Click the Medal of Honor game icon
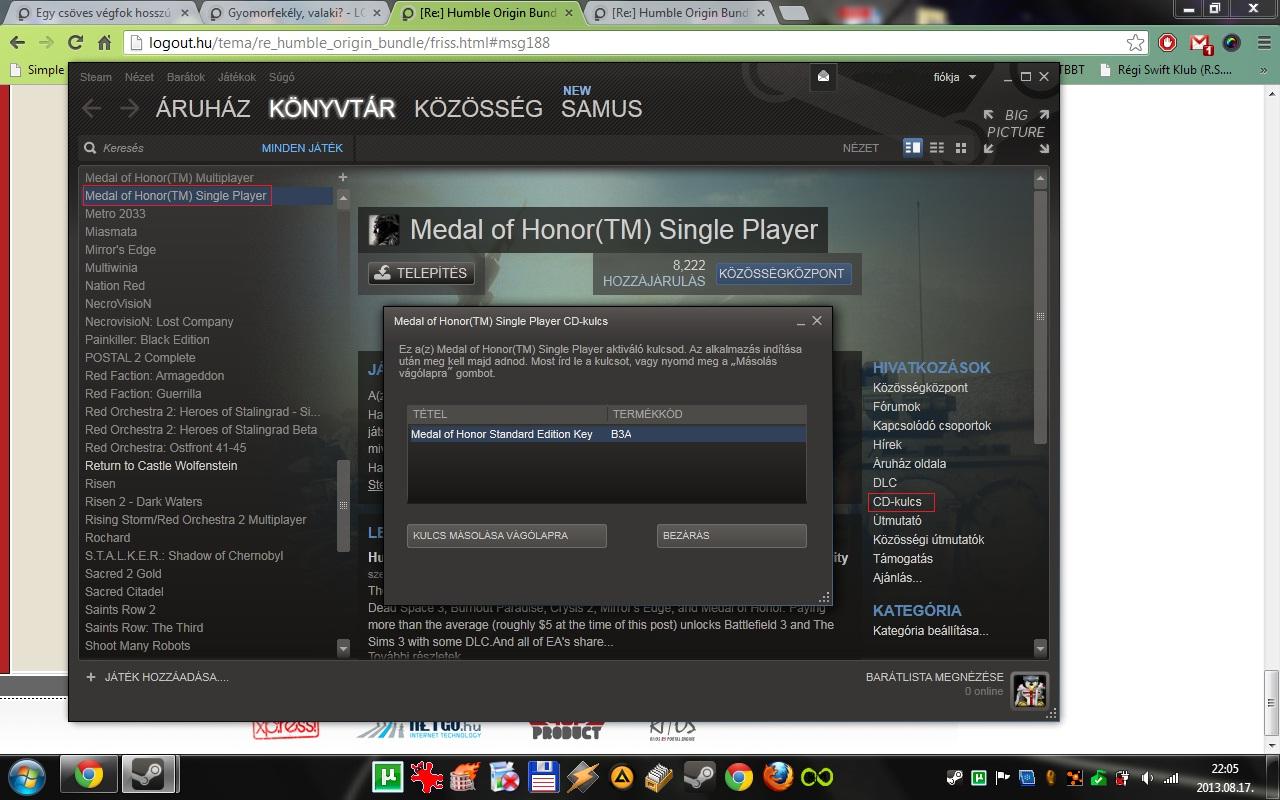Image resolution: width=1280 pixels, height=800 pixels. (x=384, y=230)
